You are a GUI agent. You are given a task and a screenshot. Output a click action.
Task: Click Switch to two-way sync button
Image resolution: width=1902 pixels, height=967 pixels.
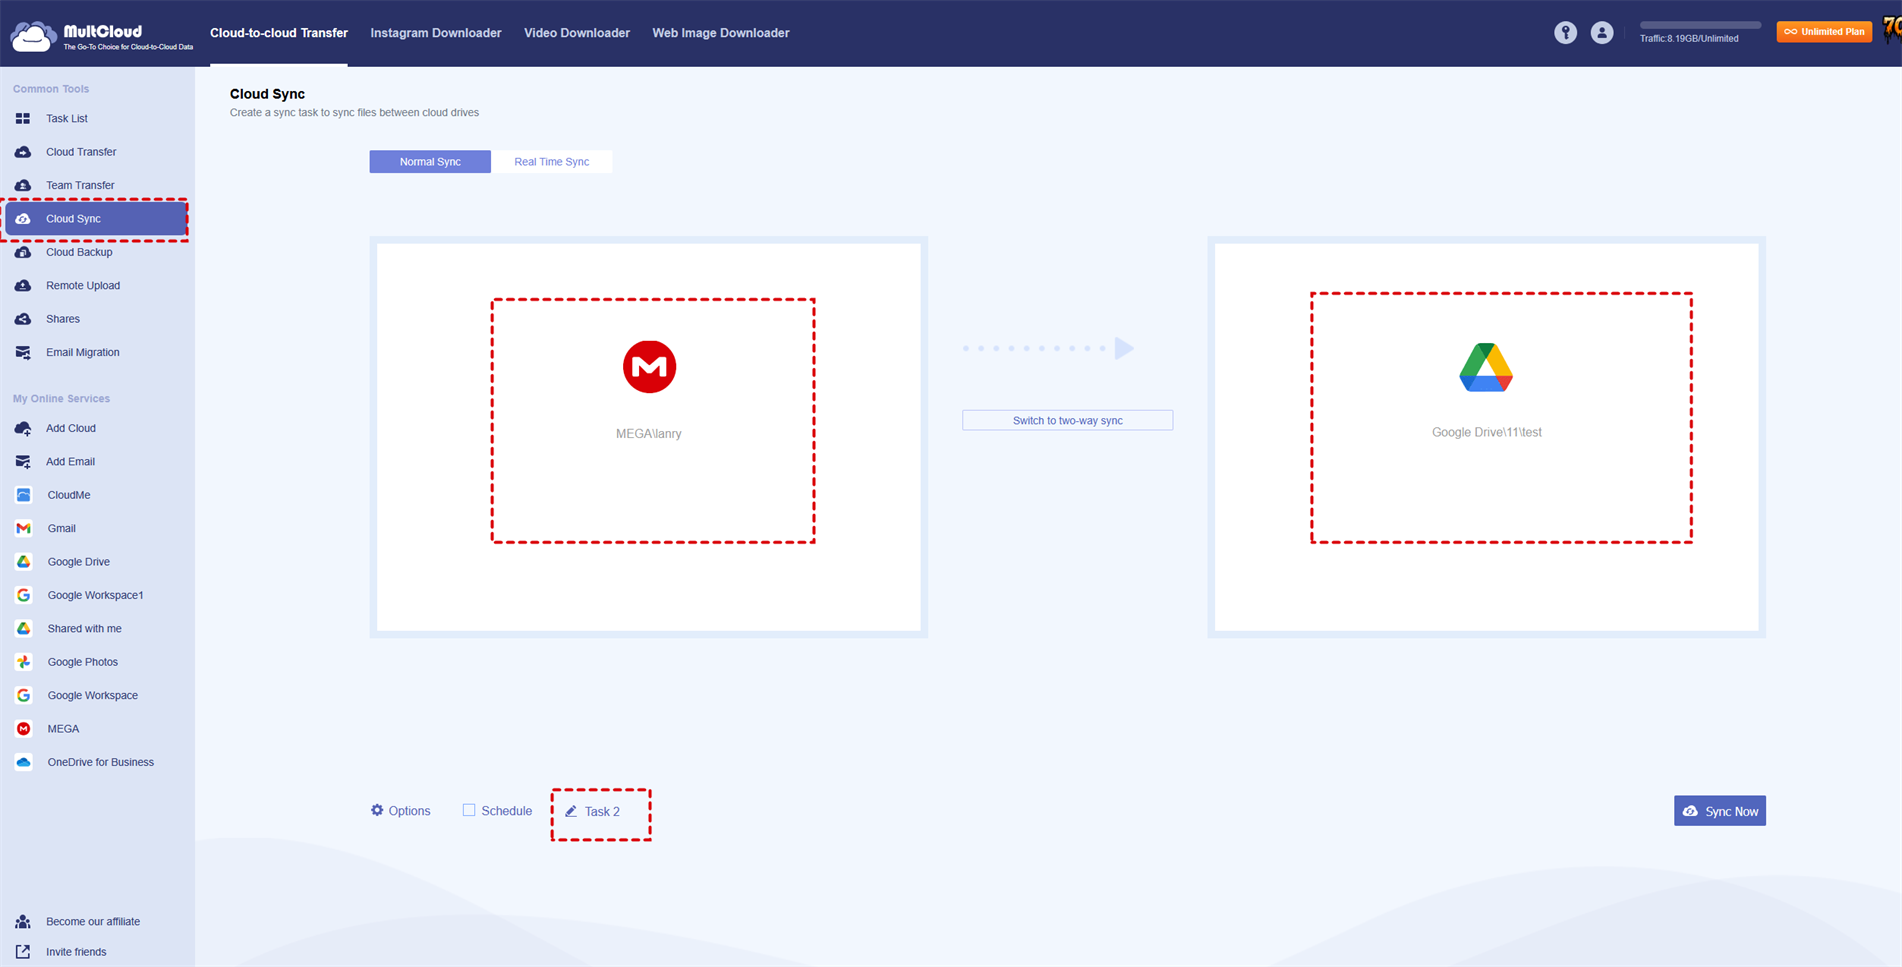[1068, 420]
